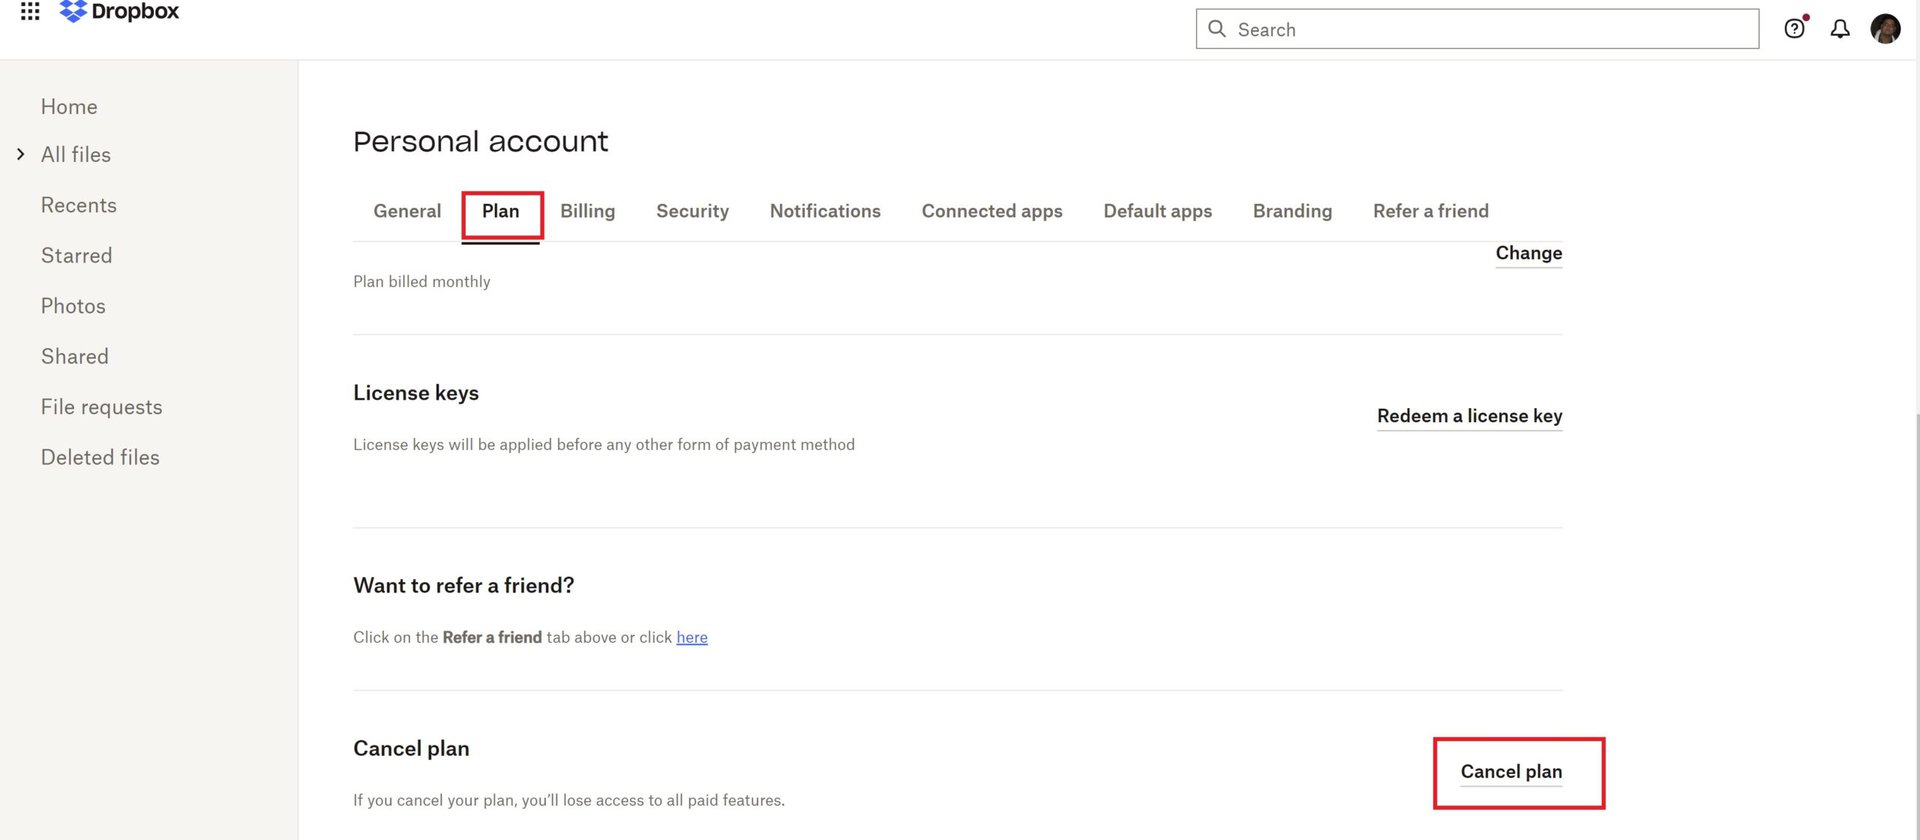Click the Cancel plan link button

coord(1511,772)
